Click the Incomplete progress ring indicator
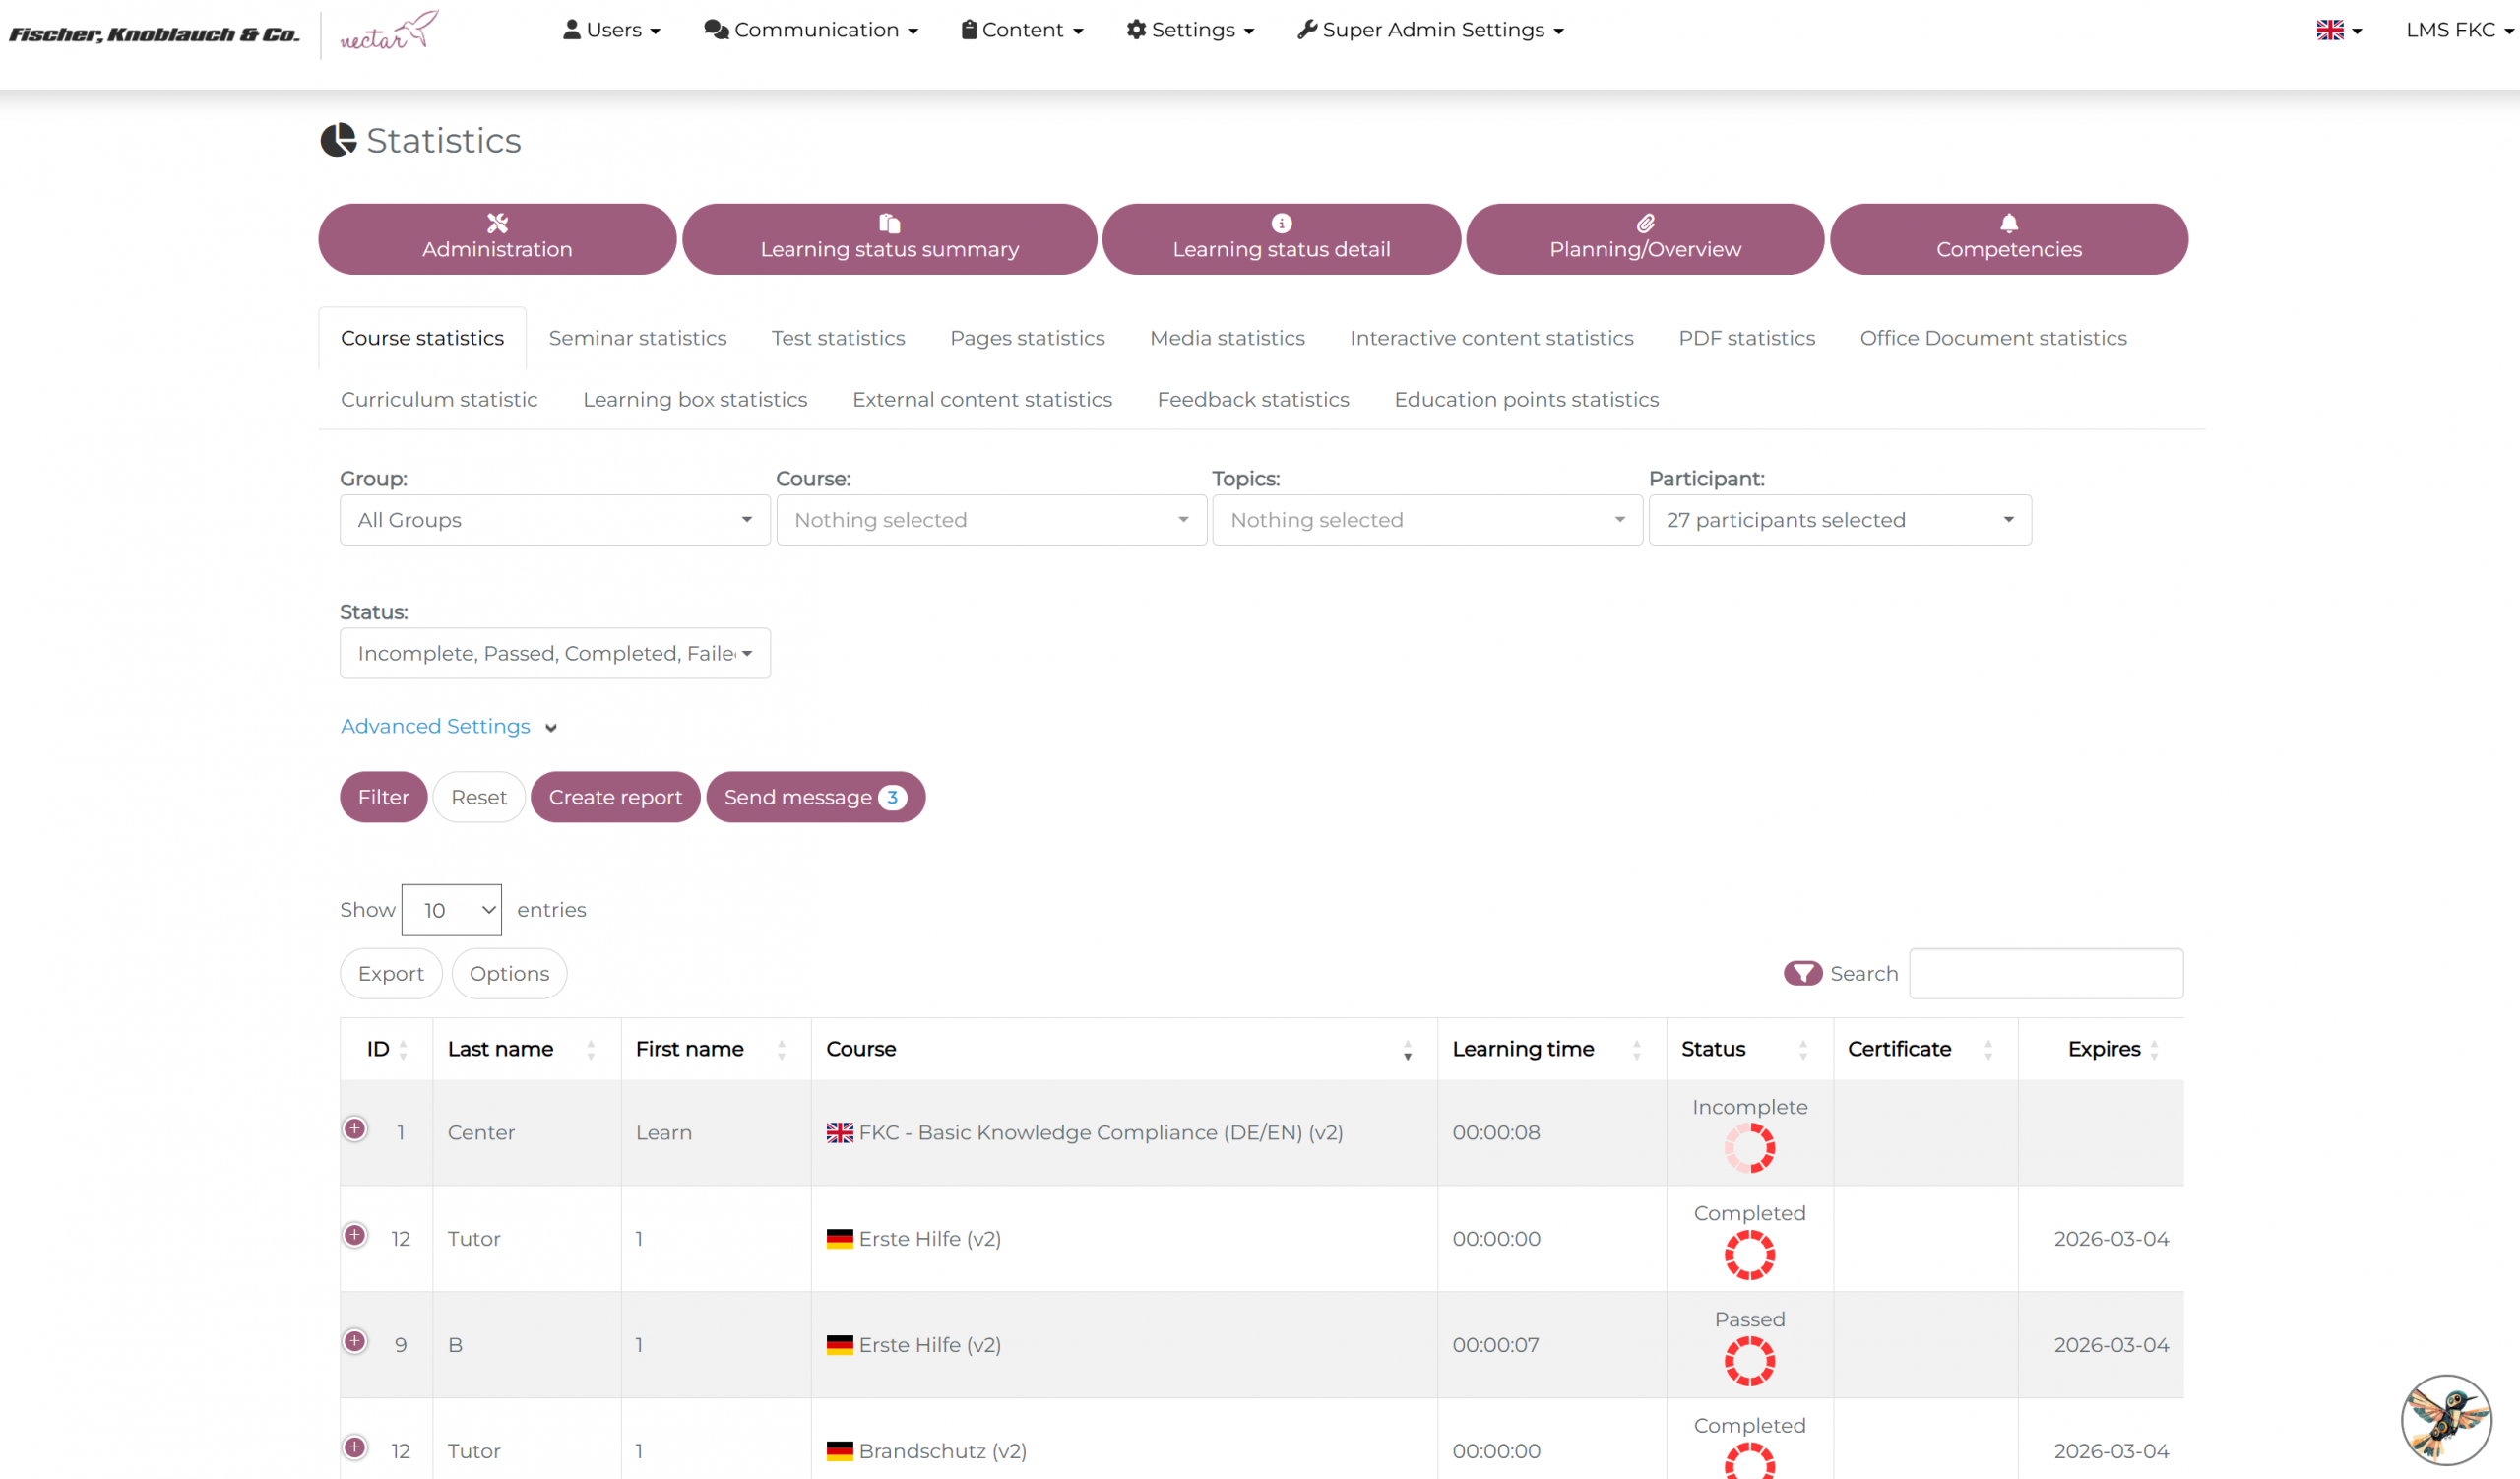 pos(1749,1148)
